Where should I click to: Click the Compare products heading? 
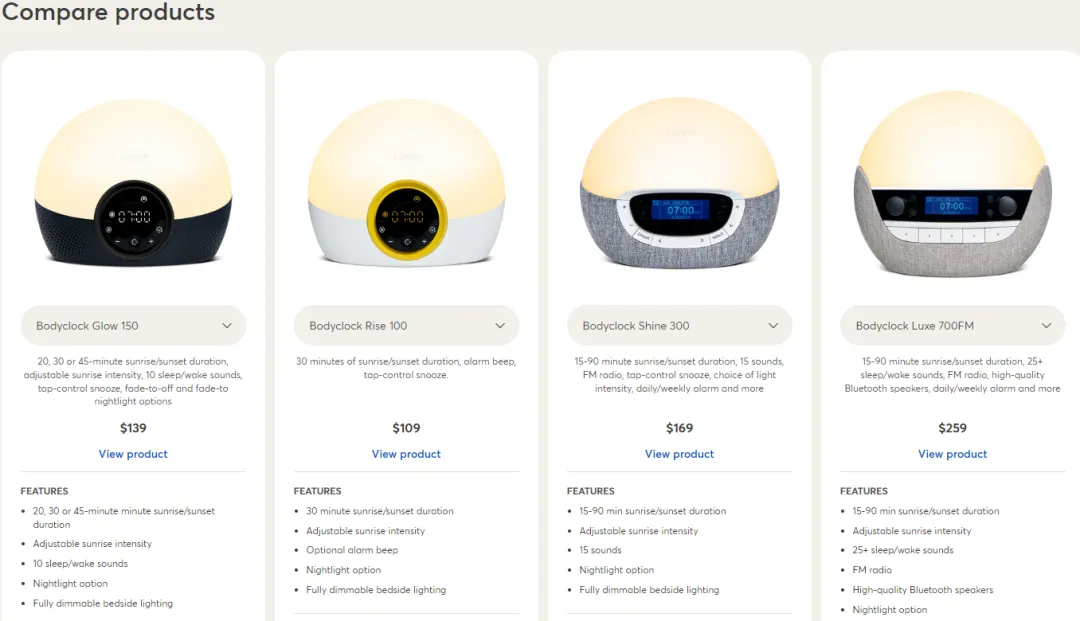(108, 13)
